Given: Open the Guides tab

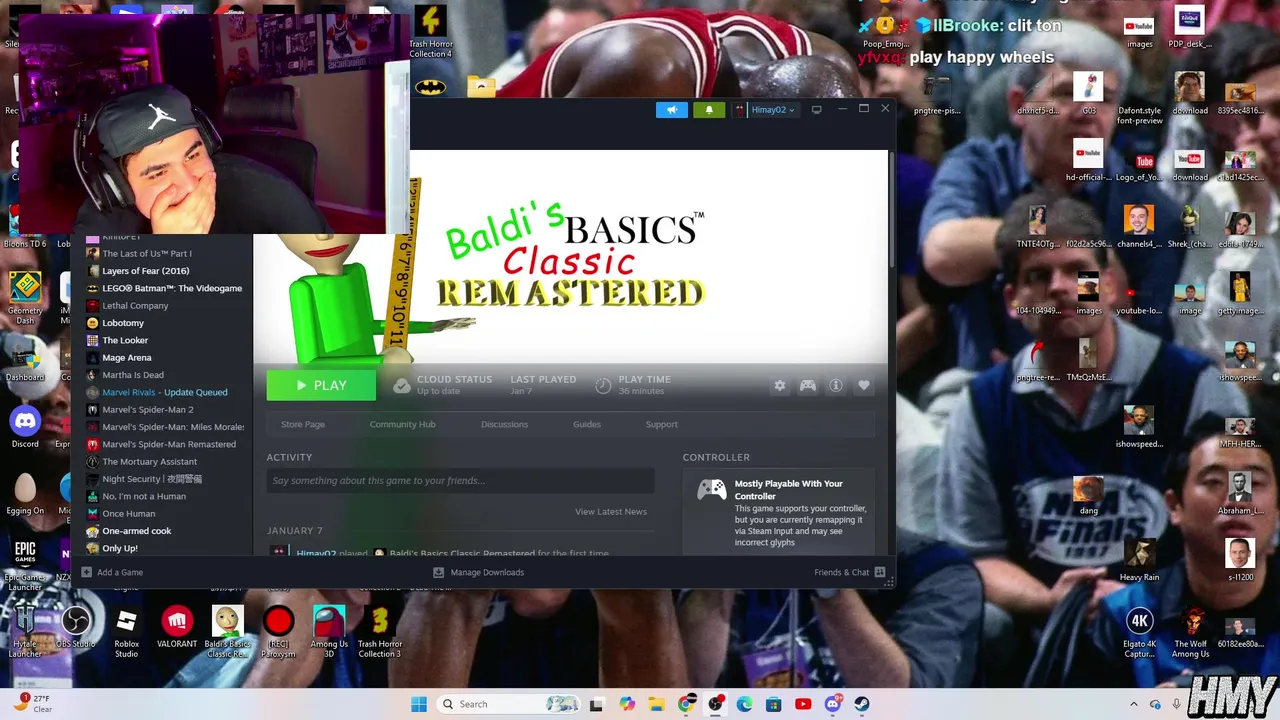Looking at the screenshot, I should click(x=586, y=424).
